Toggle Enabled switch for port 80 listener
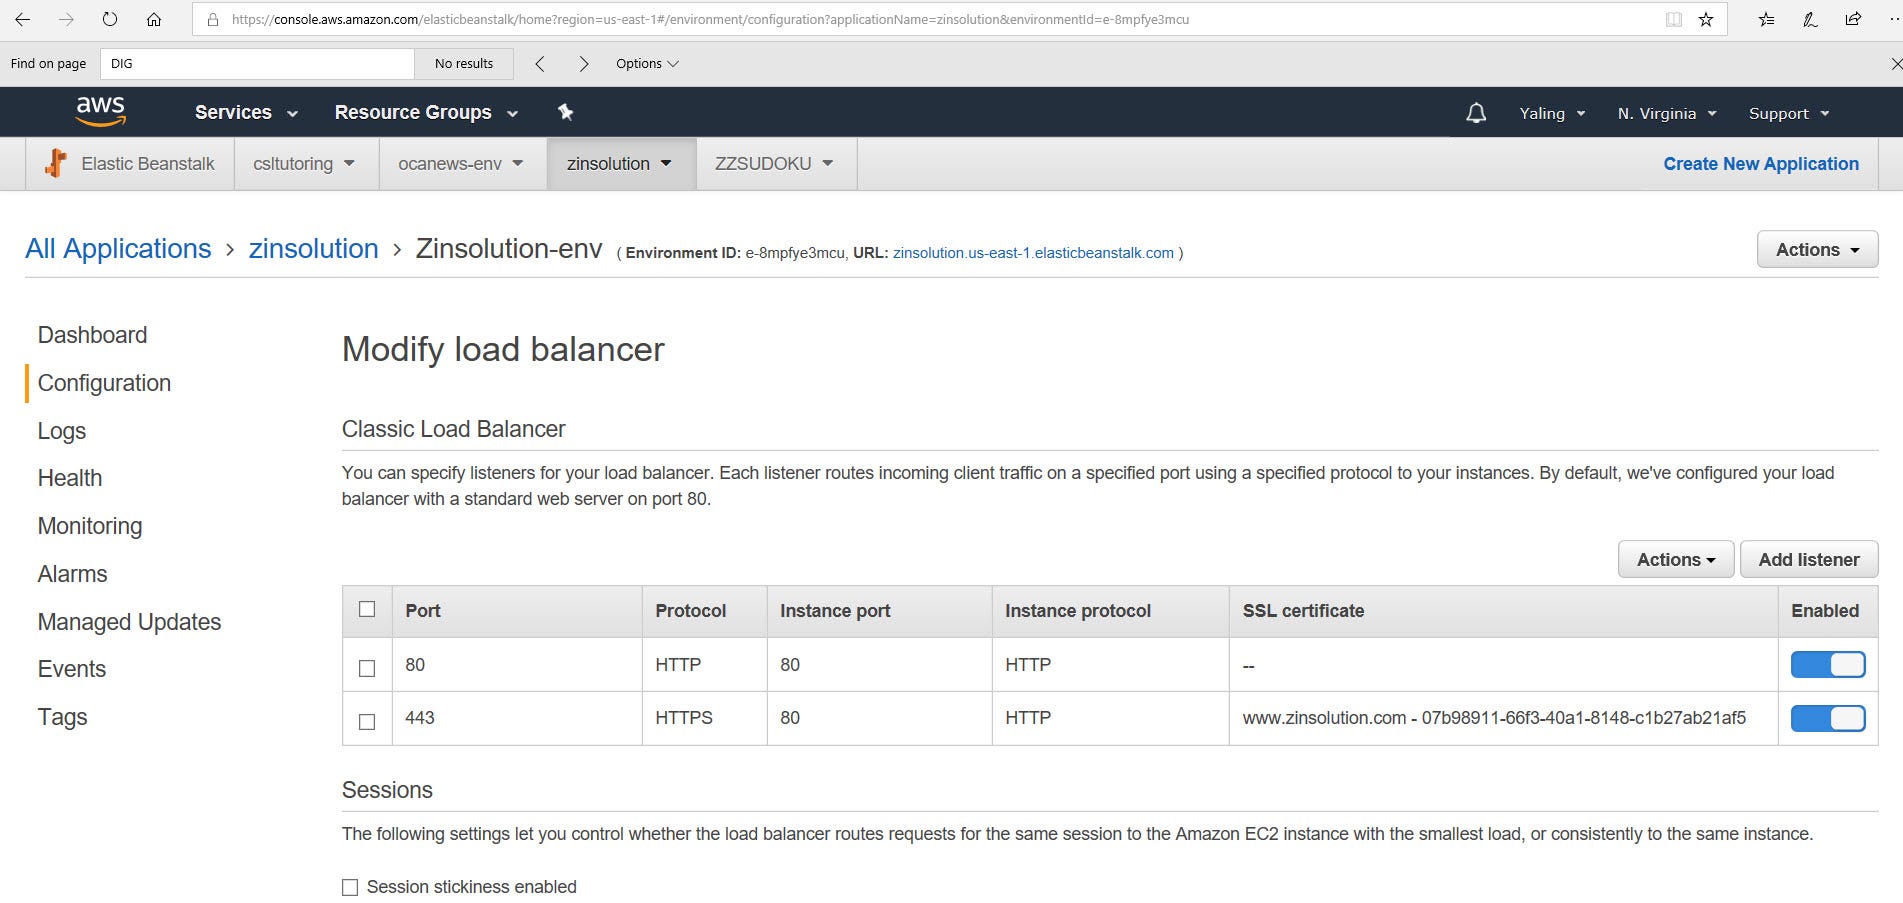Viewport: 1903px width, 903px height. [x=1828, y=665]
